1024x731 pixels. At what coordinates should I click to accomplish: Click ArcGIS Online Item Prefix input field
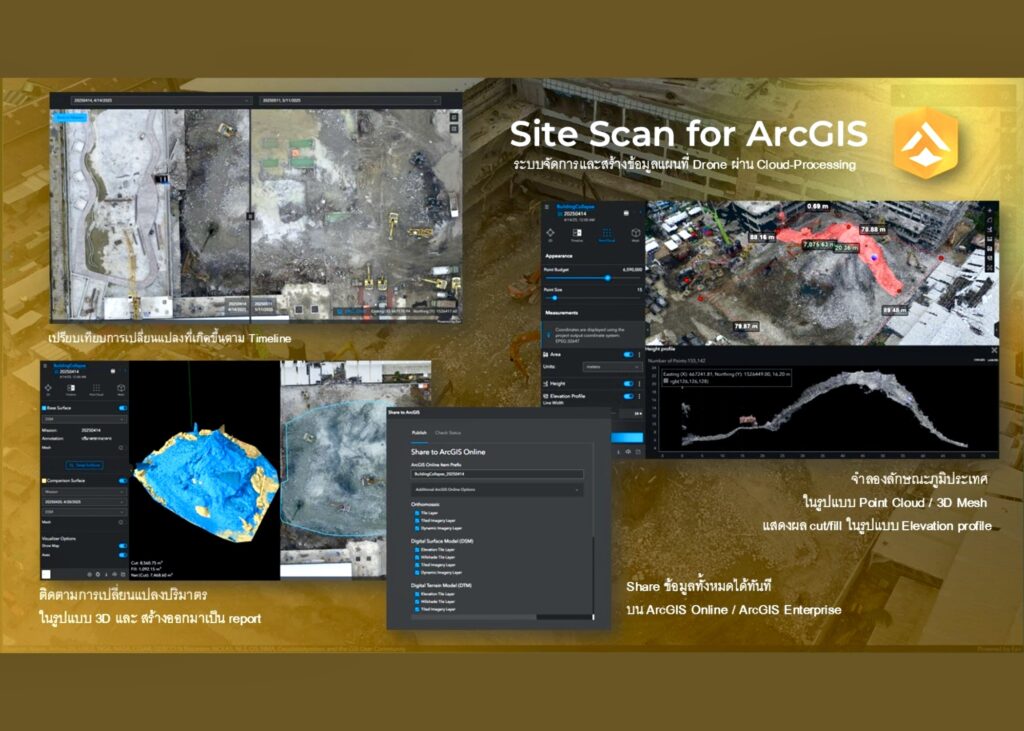(x=496, y=474)
